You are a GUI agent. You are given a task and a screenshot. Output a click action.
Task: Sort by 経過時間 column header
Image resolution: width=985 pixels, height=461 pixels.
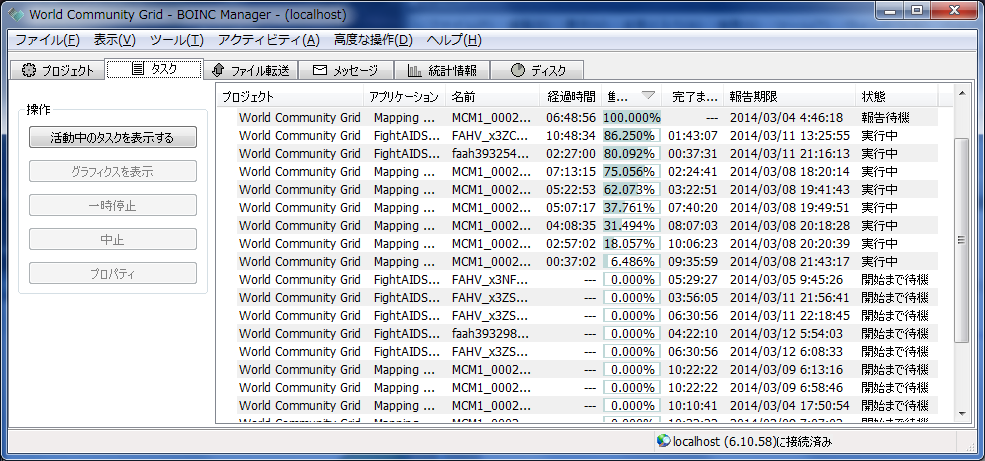click(571, 97)
